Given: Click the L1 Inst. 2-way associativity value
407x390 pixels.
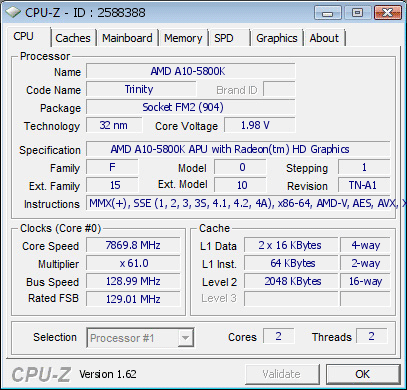Looking at the screenshot, I should (365, 263).
